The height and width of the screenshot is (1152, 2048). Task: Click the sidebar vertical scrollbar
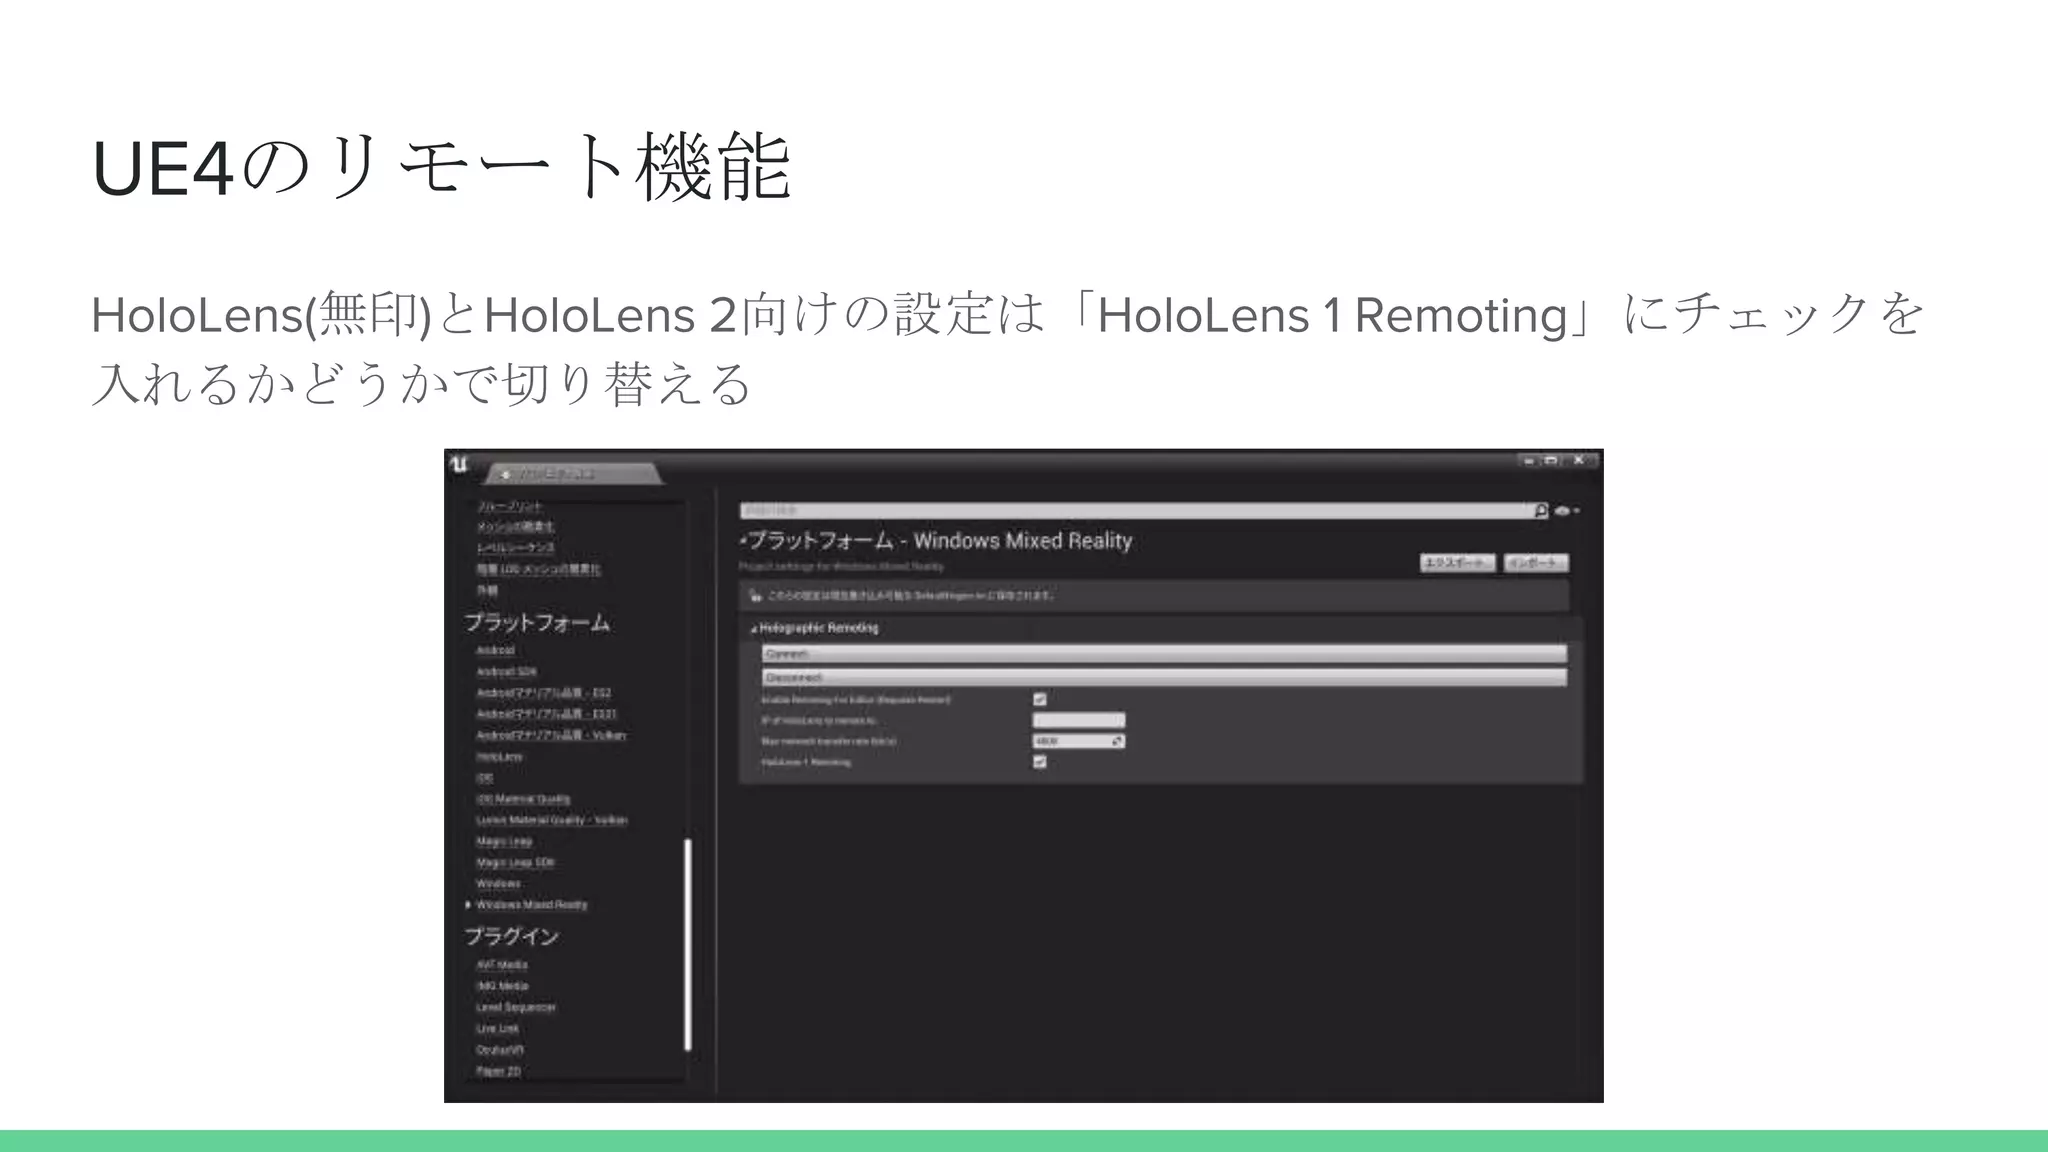[688, 944]
